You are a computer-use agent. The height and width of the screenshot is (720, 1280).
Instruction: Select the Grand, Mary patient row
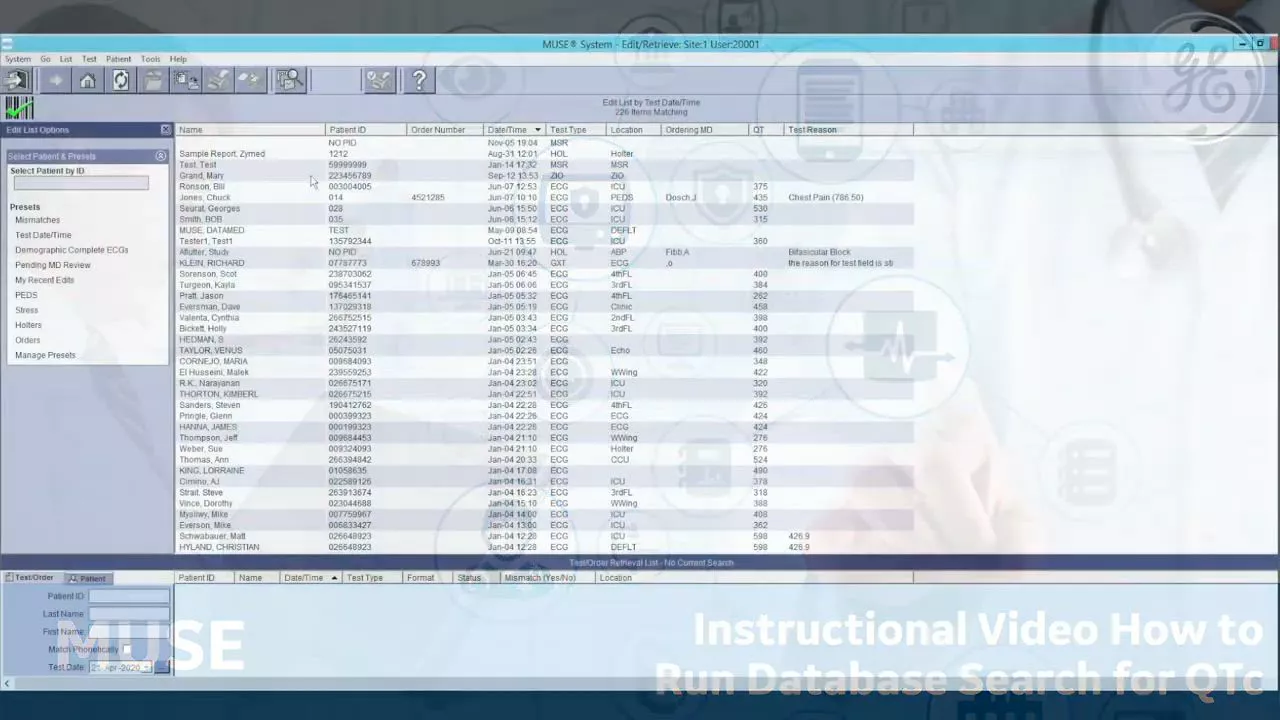pyautogui.click(x=544, y=176)
